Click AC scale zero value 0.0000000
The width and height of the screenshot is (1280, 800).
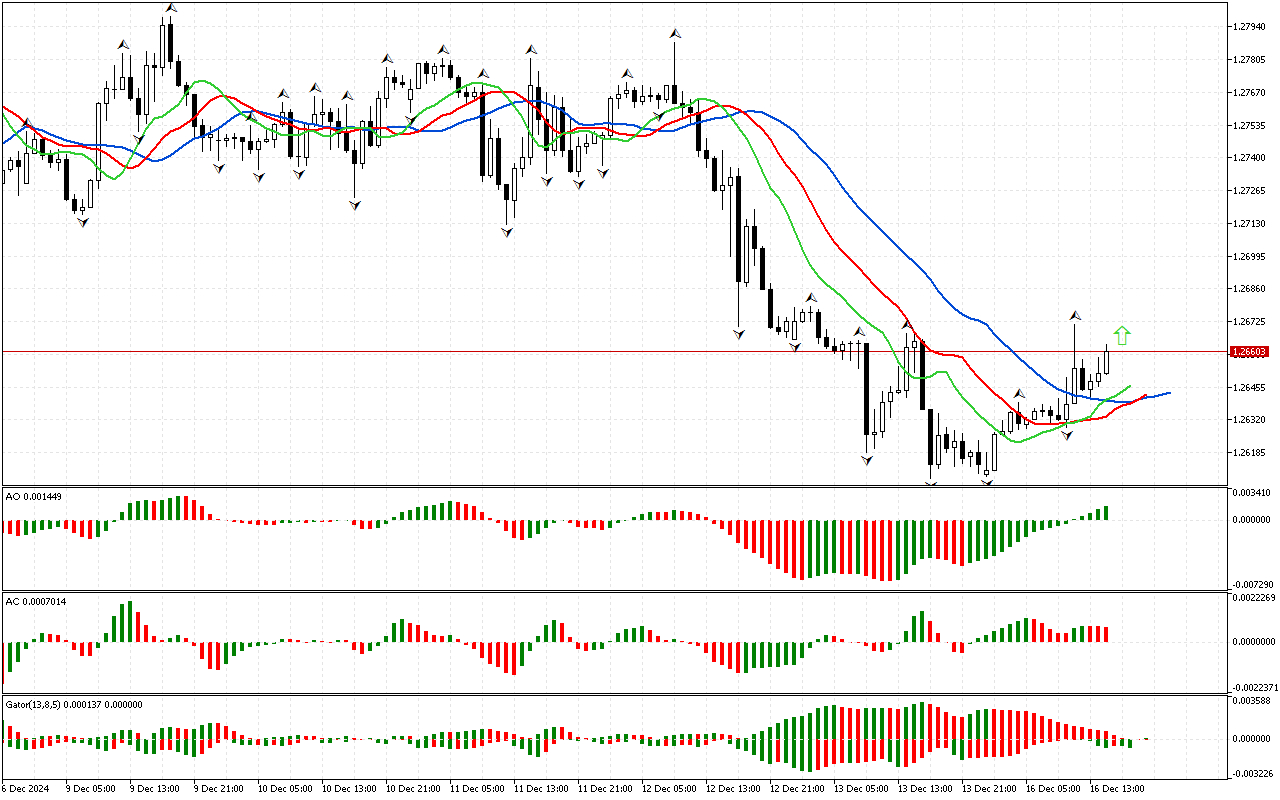[1255, 642]
